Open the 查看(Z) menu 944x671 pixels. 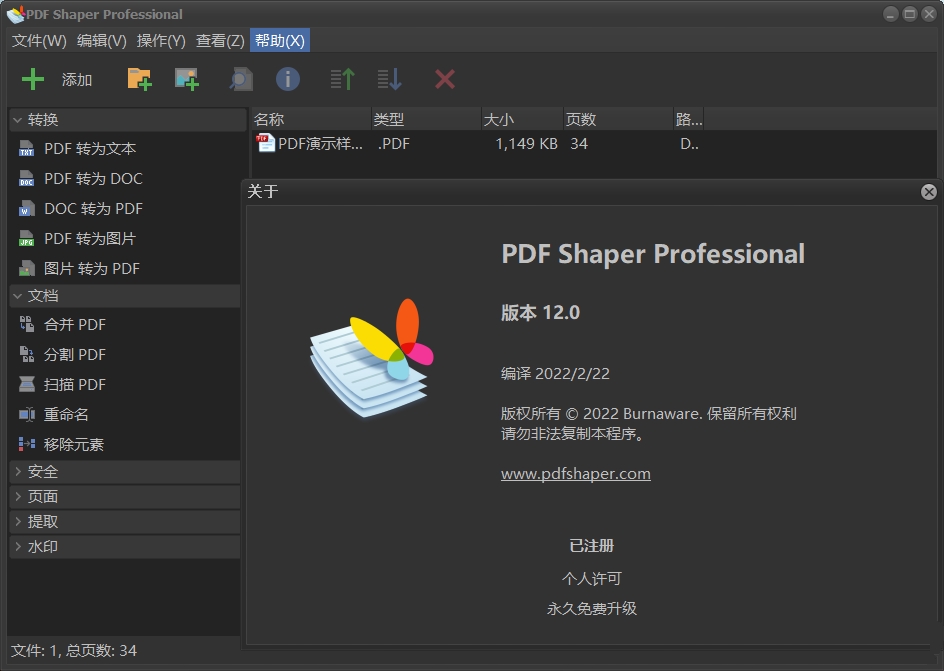(219, 41)
